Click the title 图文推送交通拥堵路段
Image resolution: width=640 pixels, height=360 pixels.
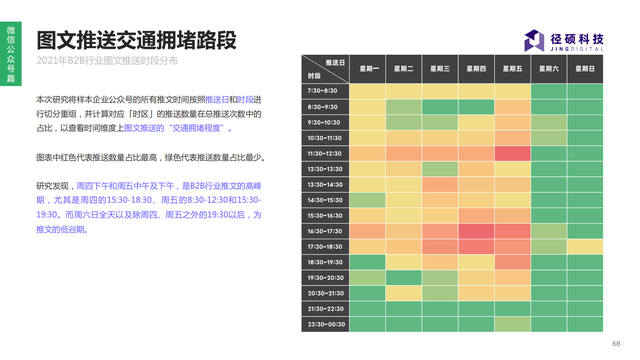136,40
